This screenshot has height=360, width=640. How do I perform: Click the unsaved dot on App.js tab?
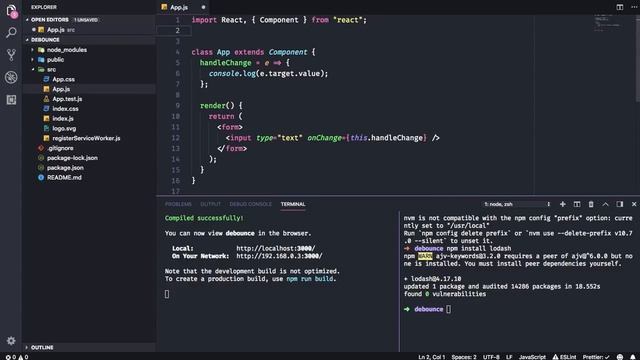pos(203,7)
